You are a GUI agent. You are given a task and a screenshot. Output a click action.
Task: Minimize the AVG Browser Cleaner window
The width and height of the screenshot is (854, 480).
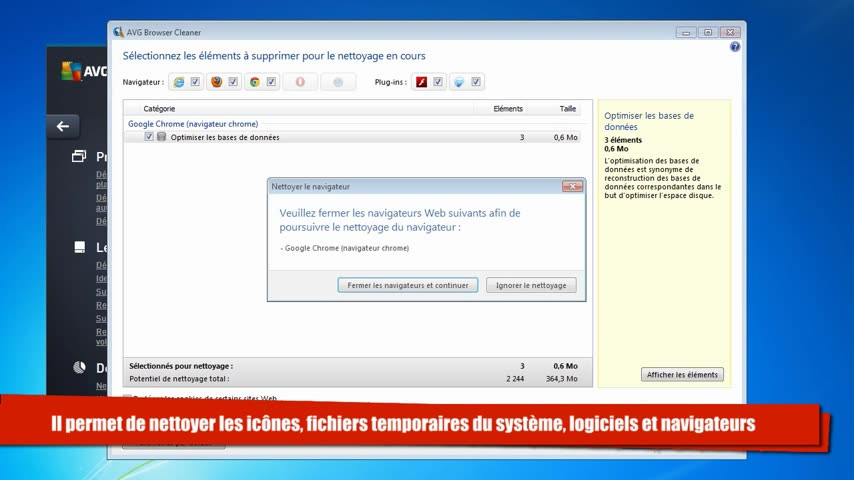(x=686, y=33)
